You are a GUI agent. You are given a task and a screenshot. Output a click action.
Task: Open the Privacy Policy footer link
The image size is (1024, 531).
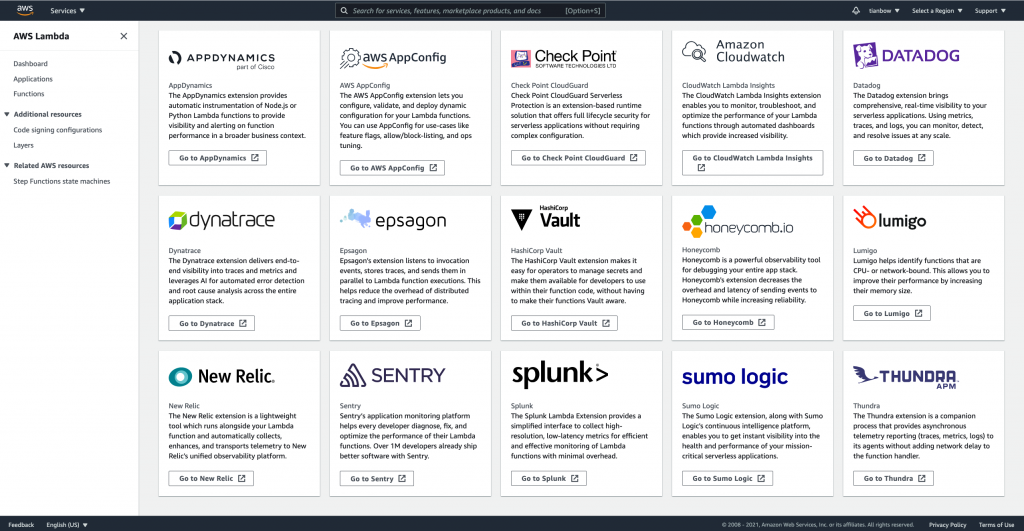[x=948, y=524]
